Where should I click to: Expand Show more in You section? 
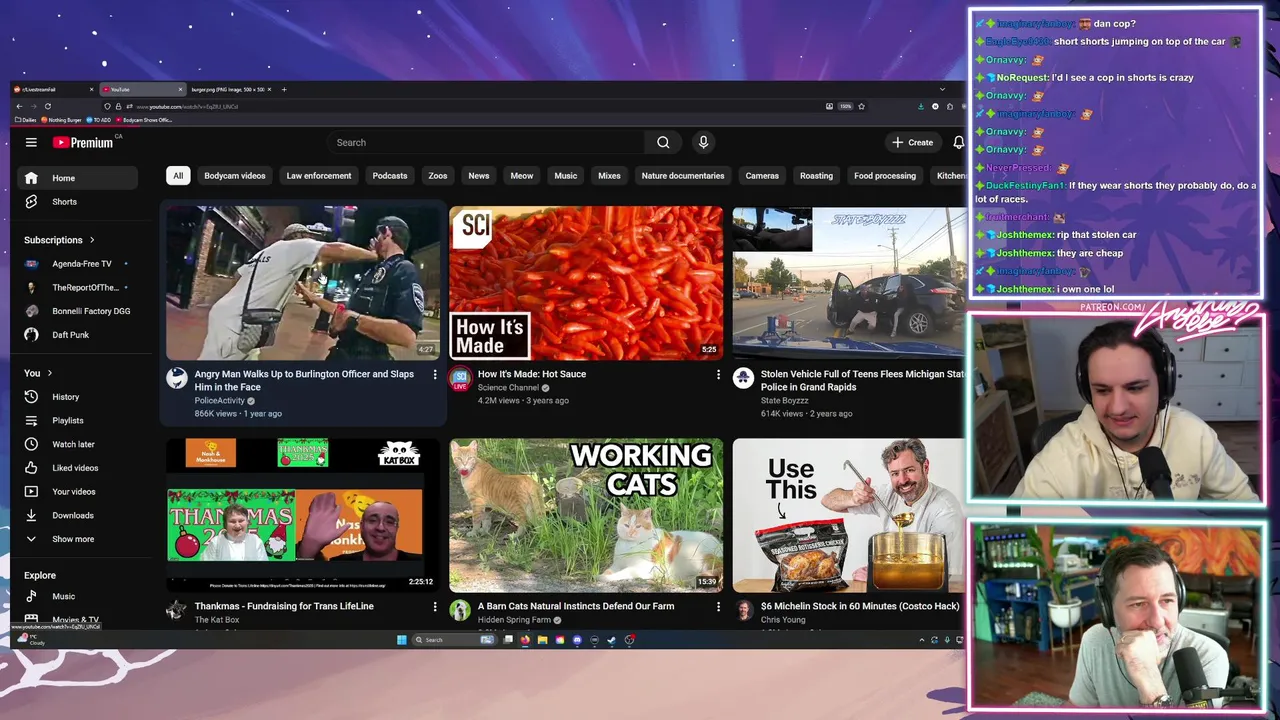pyautogui.click(x=78, y=539)
